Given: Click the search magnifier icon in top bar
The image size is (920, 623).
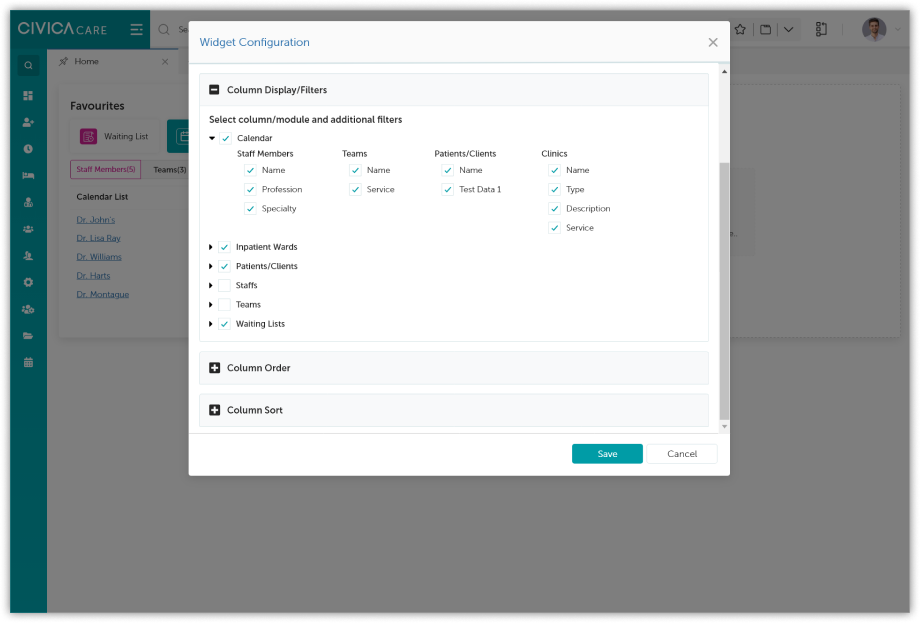Looking at the screenshot, I should point(164,29).
